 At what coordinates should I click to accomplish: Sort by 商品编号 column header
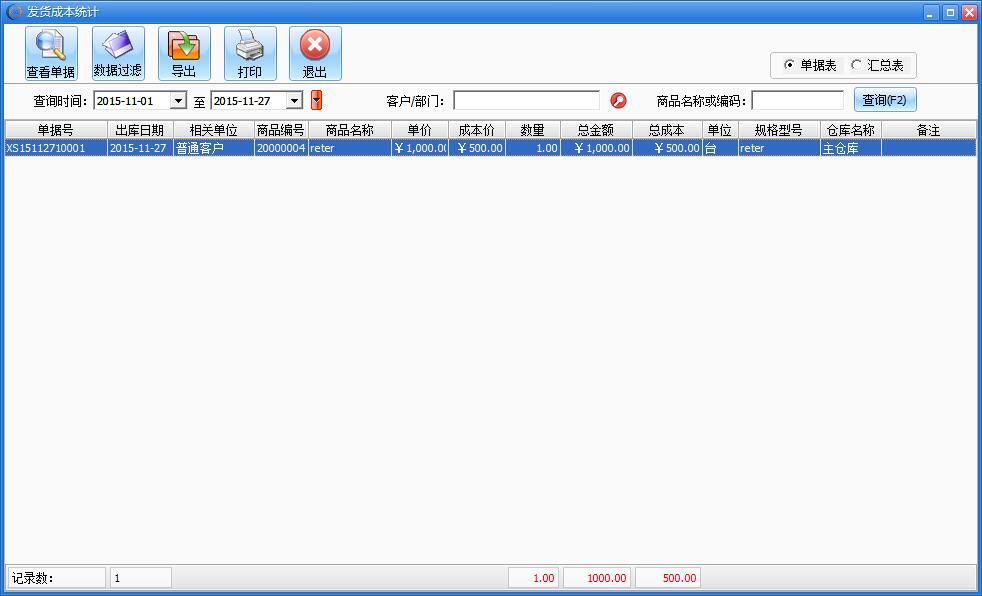point(281,130)
